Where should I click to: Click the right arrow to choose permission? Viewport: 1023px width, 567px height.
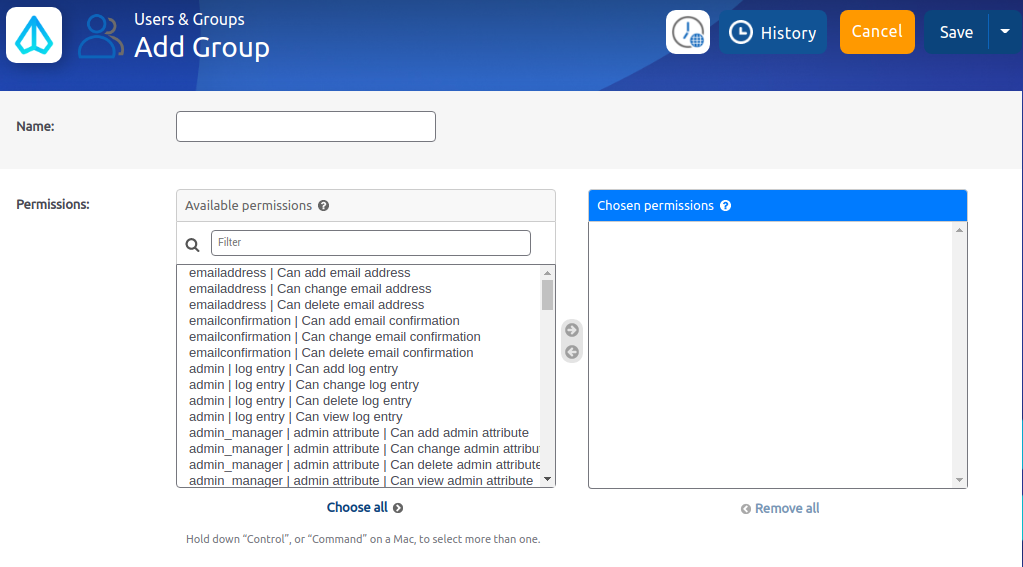pos(572,330)
